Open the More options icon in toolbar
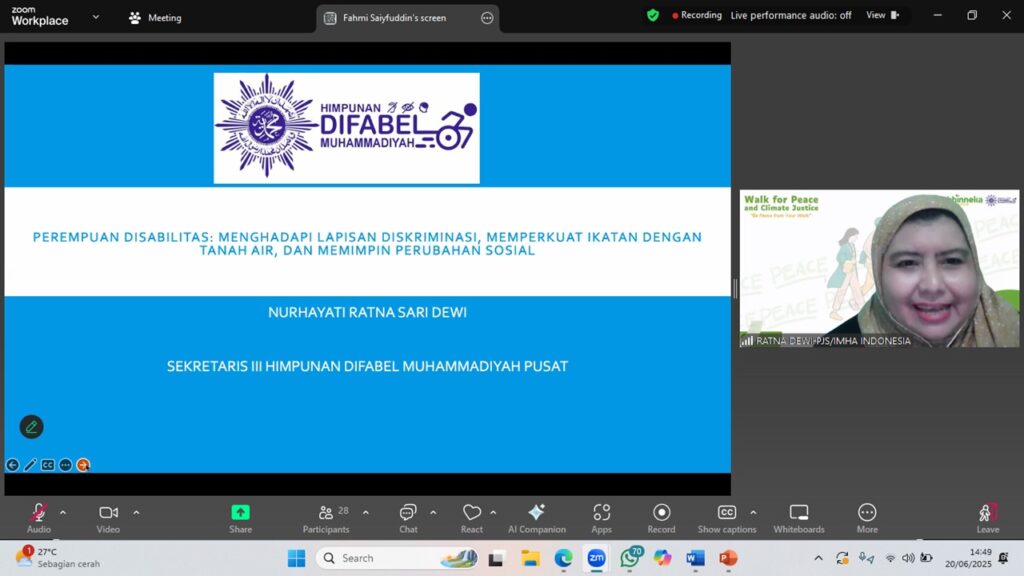Viewport: 1024px width, 576px height. coord(867,519)
